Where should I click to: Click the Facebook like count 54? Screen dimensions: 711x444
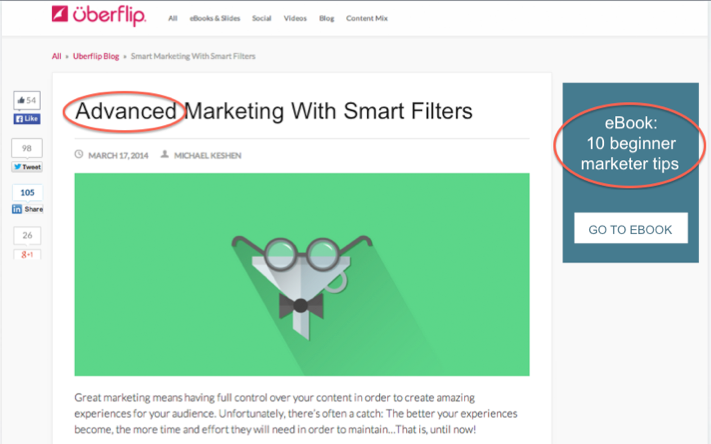tap(27, 100)
